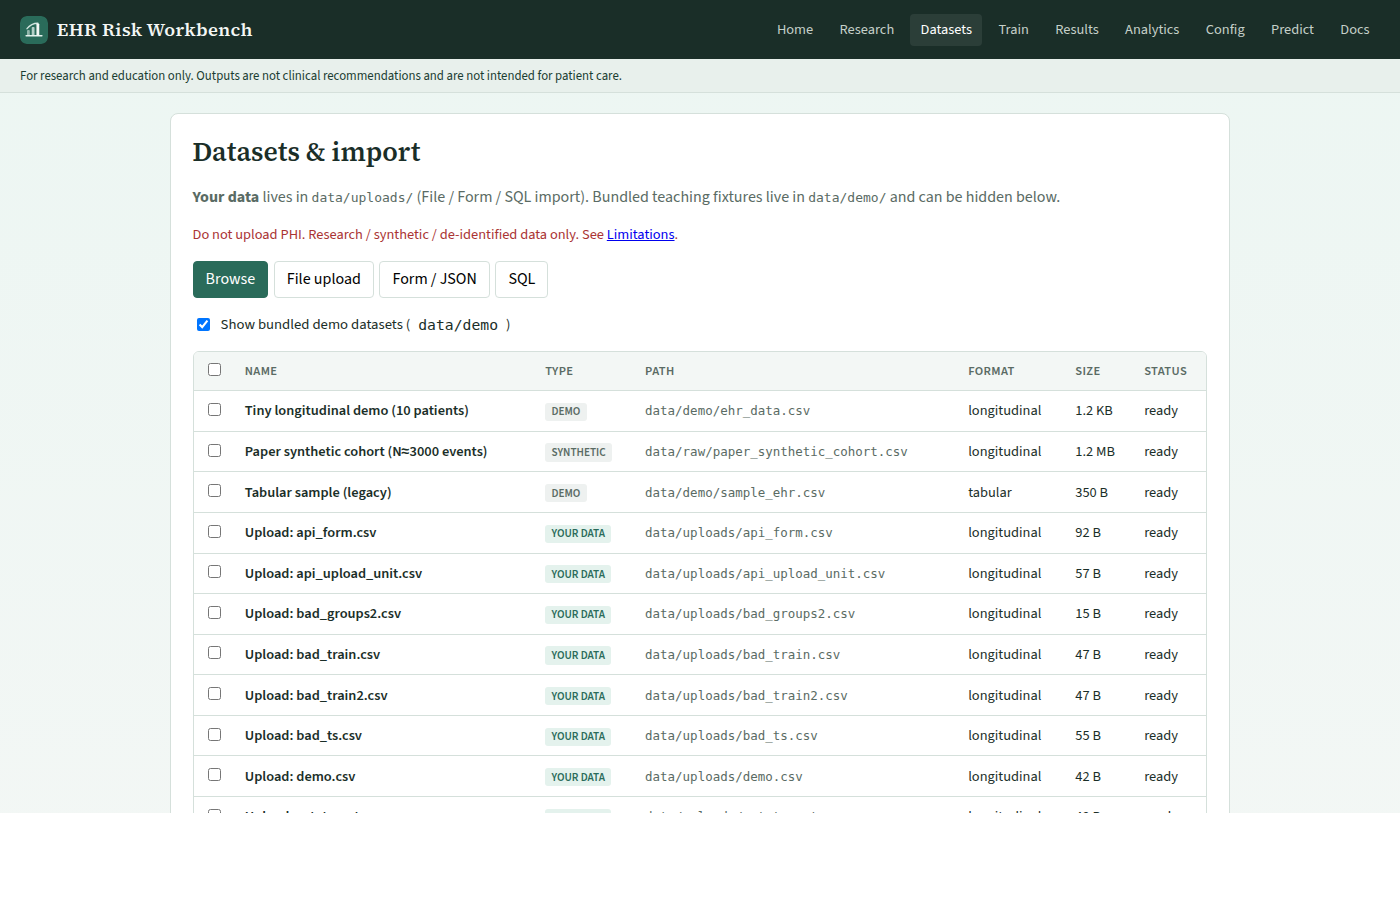This screenshot has width=1400, height=900.
Task: Switch to the Browse tab
Action: point(230,279)
